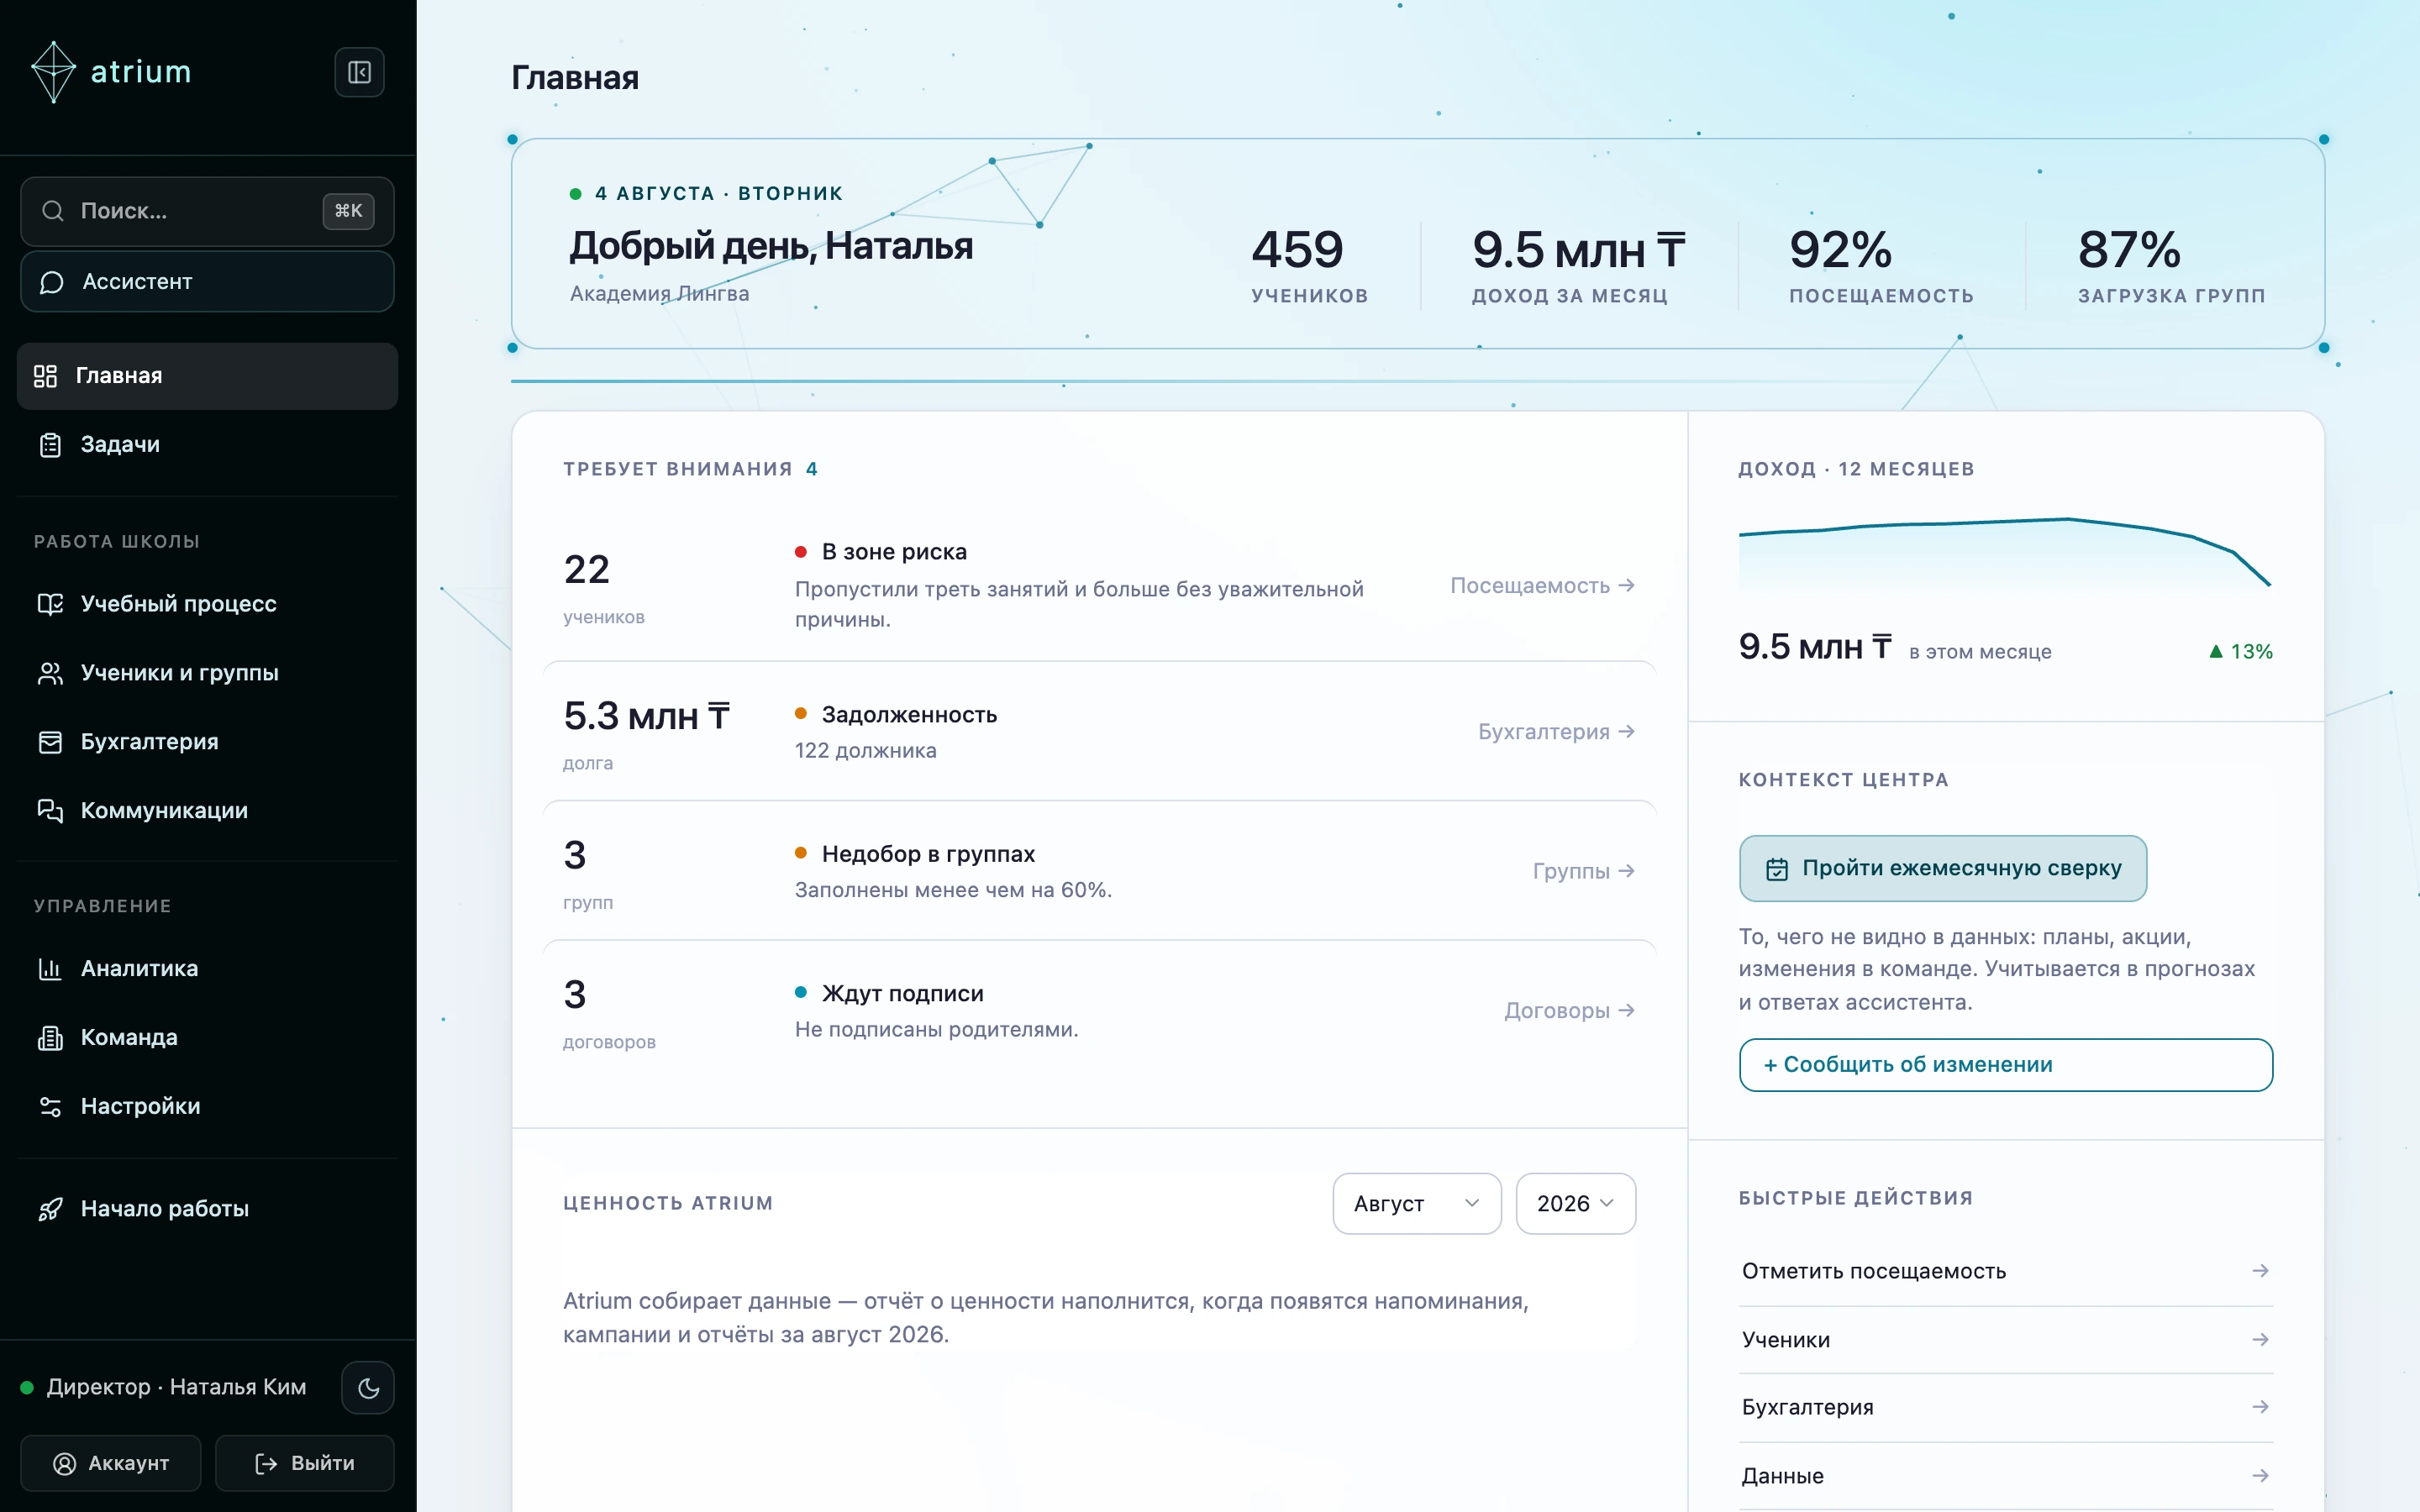This screenshot has height=1512, width=2420.
Task: Click the search magnifier icon
Action: pos(53,211)
